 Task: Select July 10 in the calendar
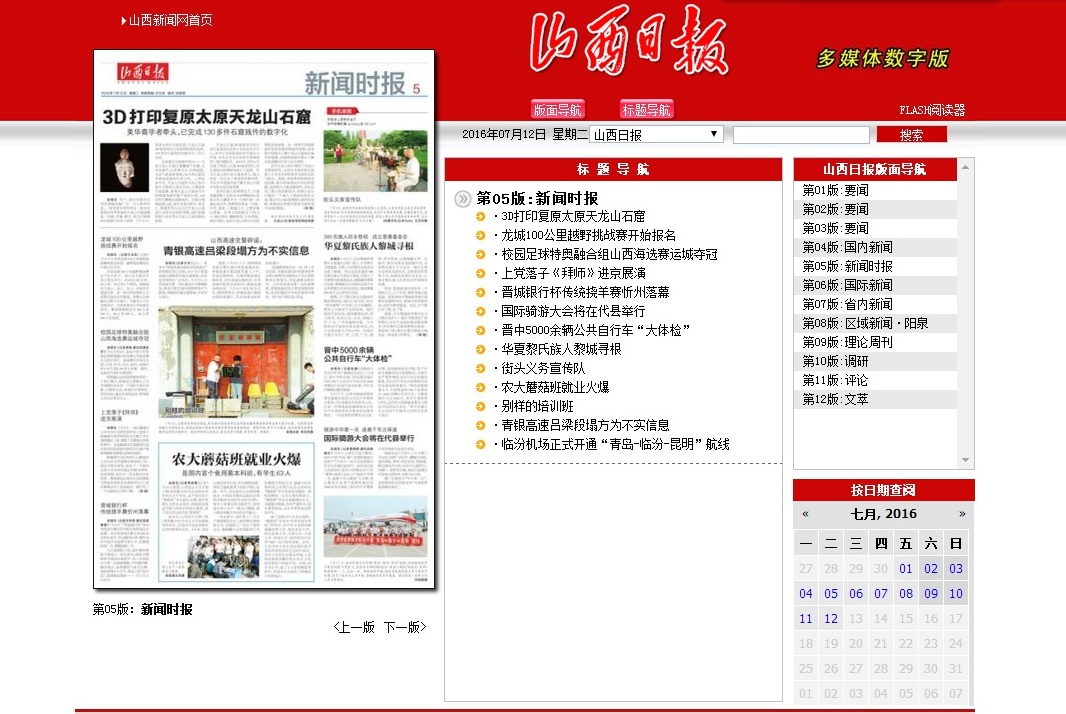(x=956, y=594)
